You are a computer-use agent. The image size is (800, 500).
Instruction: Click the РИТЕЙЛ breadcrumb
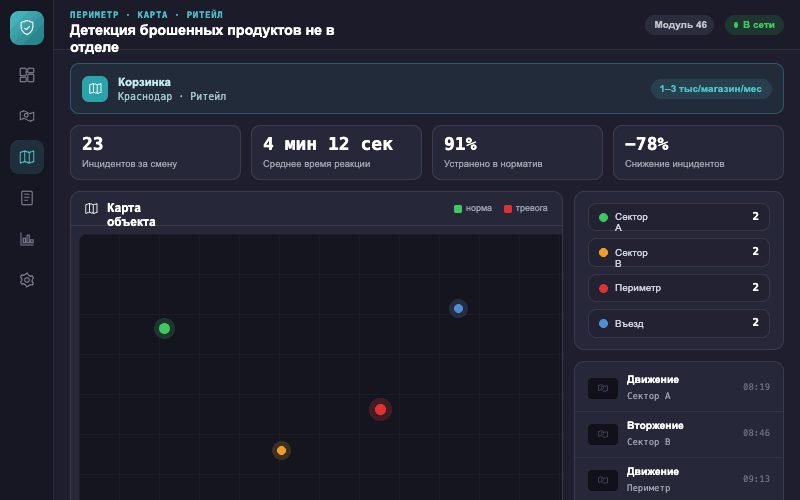pyautogui.click(x=204, y=15)
